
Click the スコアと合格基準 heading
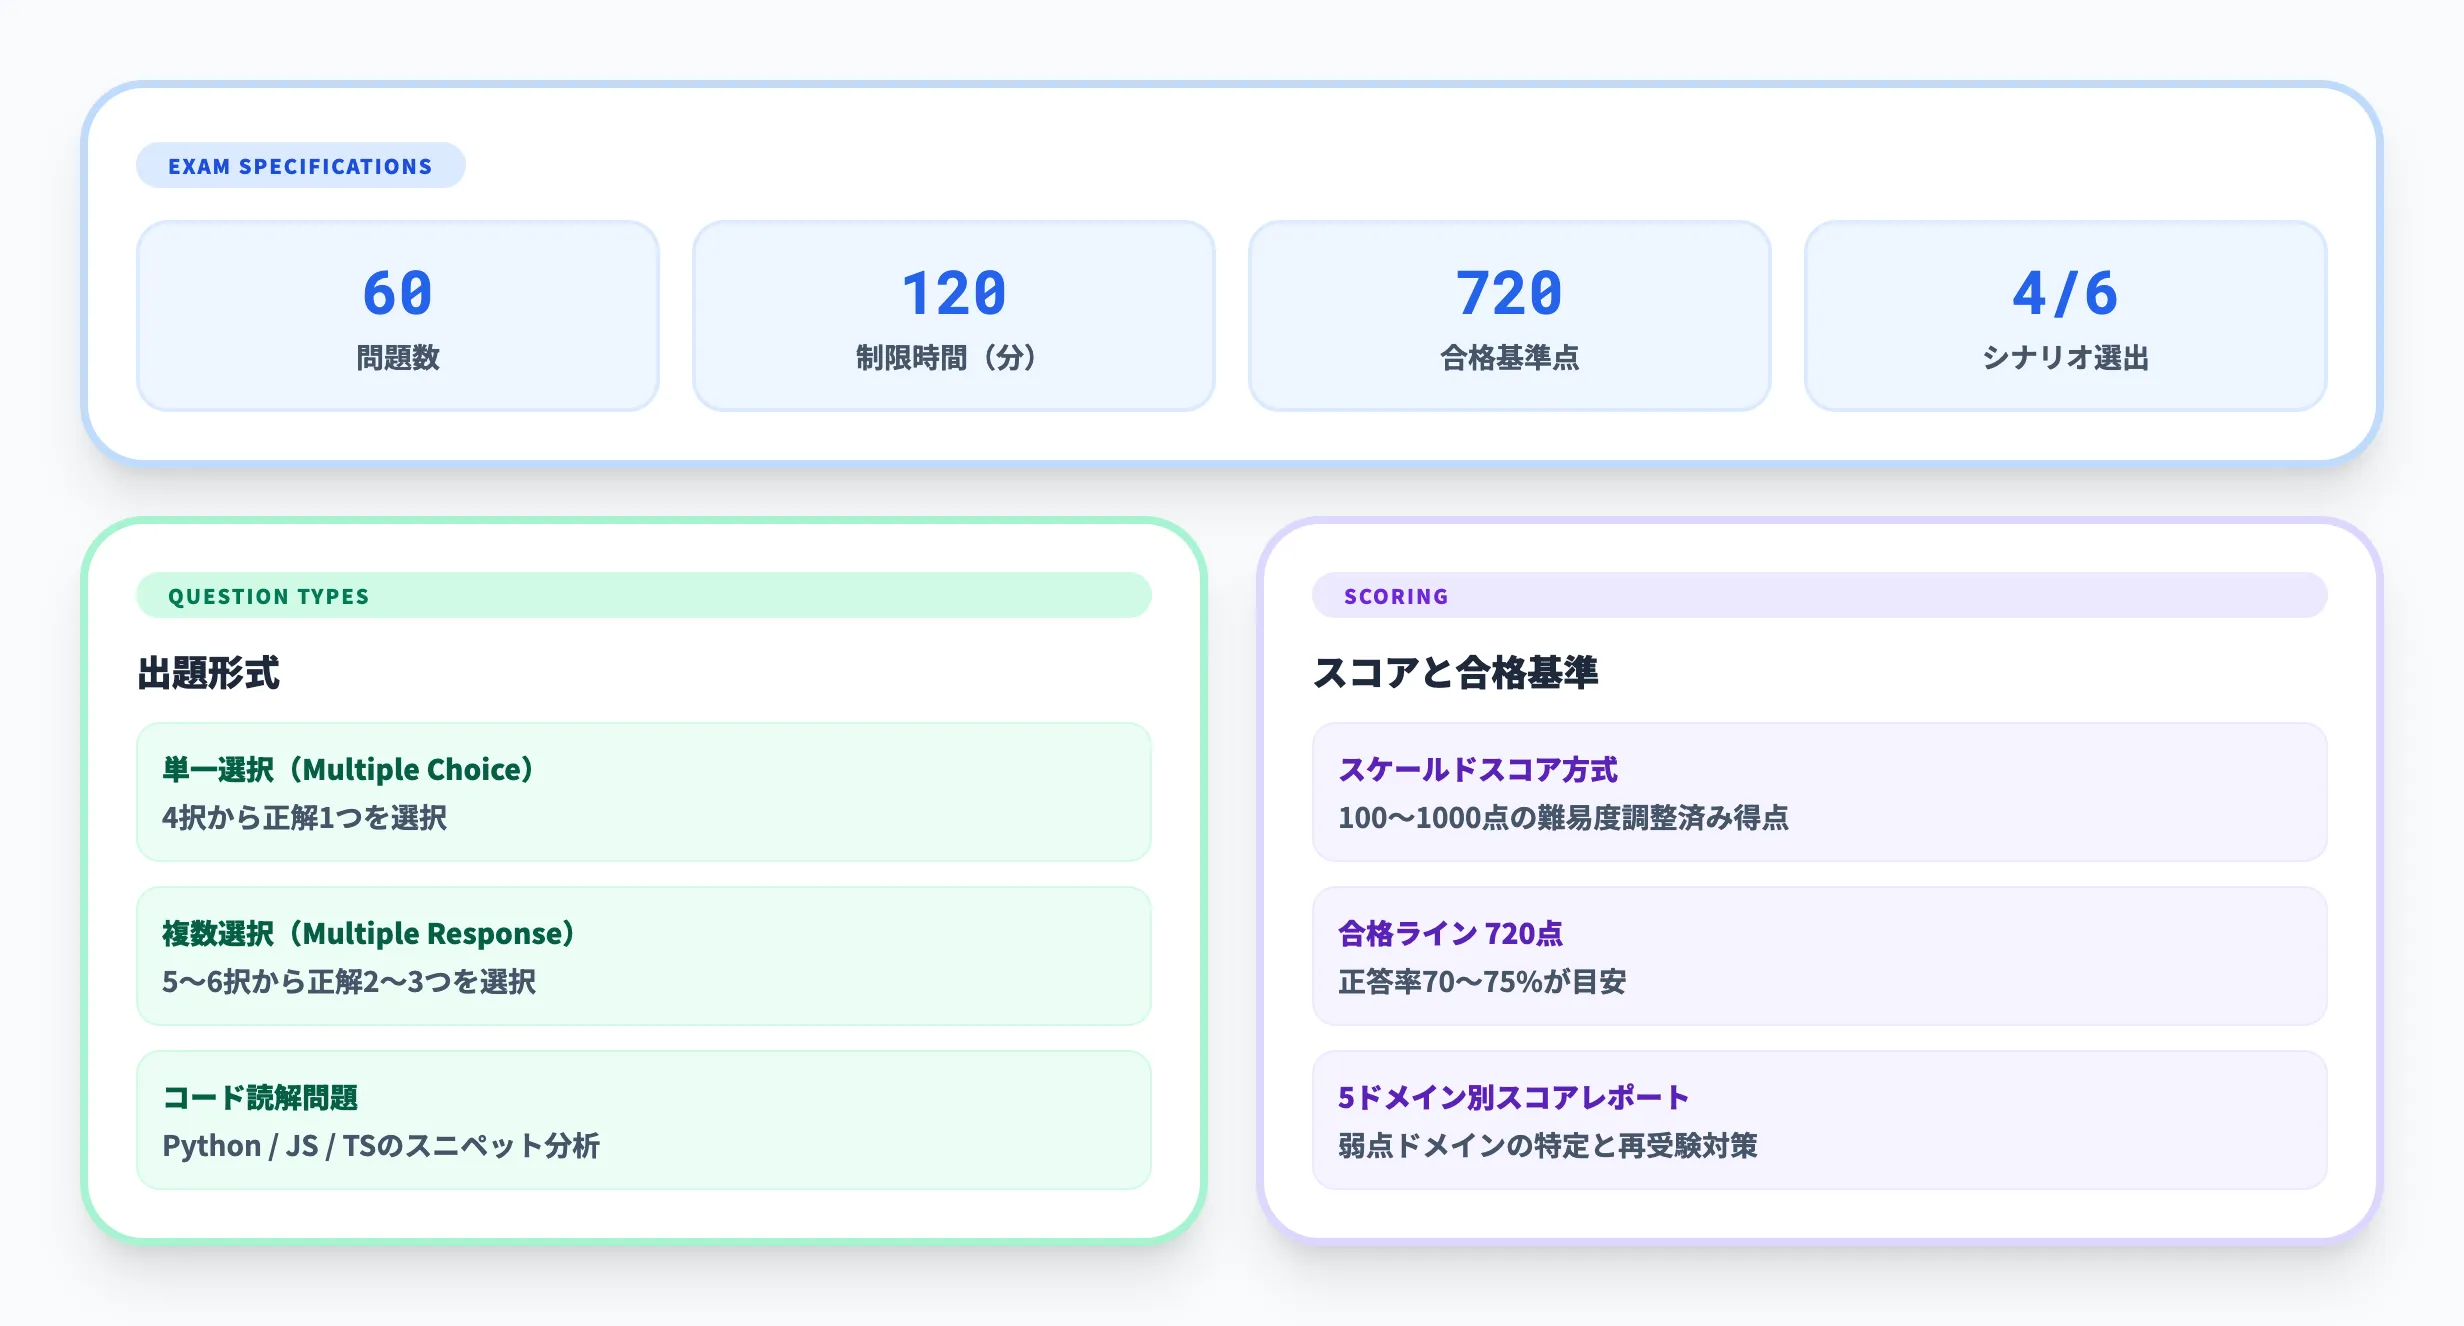(1456, 673)
